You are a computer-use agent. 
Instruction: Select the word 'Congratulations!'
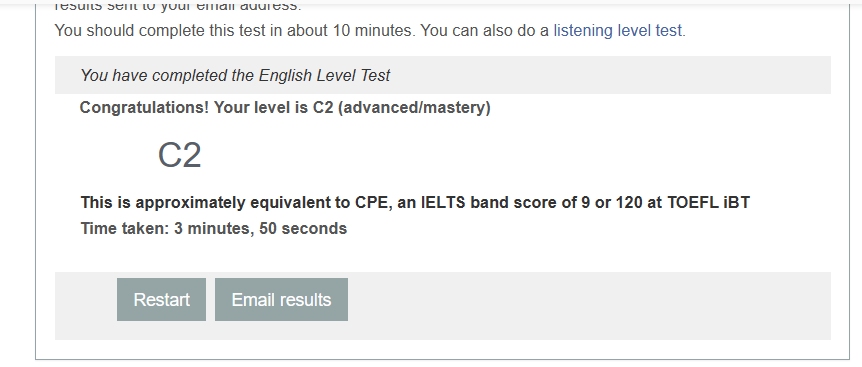click(x=144, y=107)
